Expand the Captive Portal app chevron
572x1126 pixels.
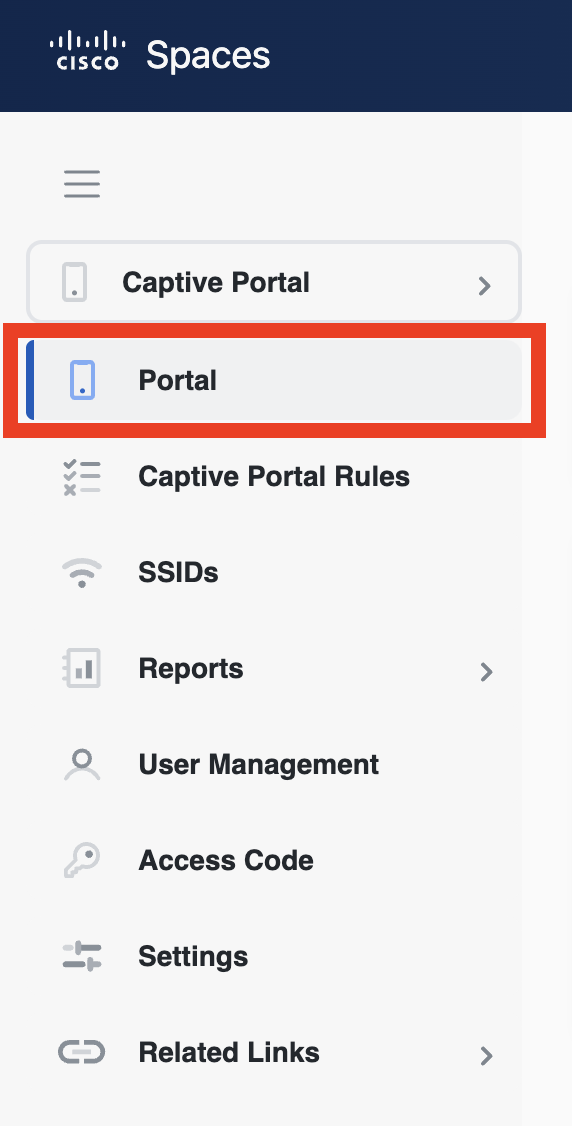coord(485,286)
